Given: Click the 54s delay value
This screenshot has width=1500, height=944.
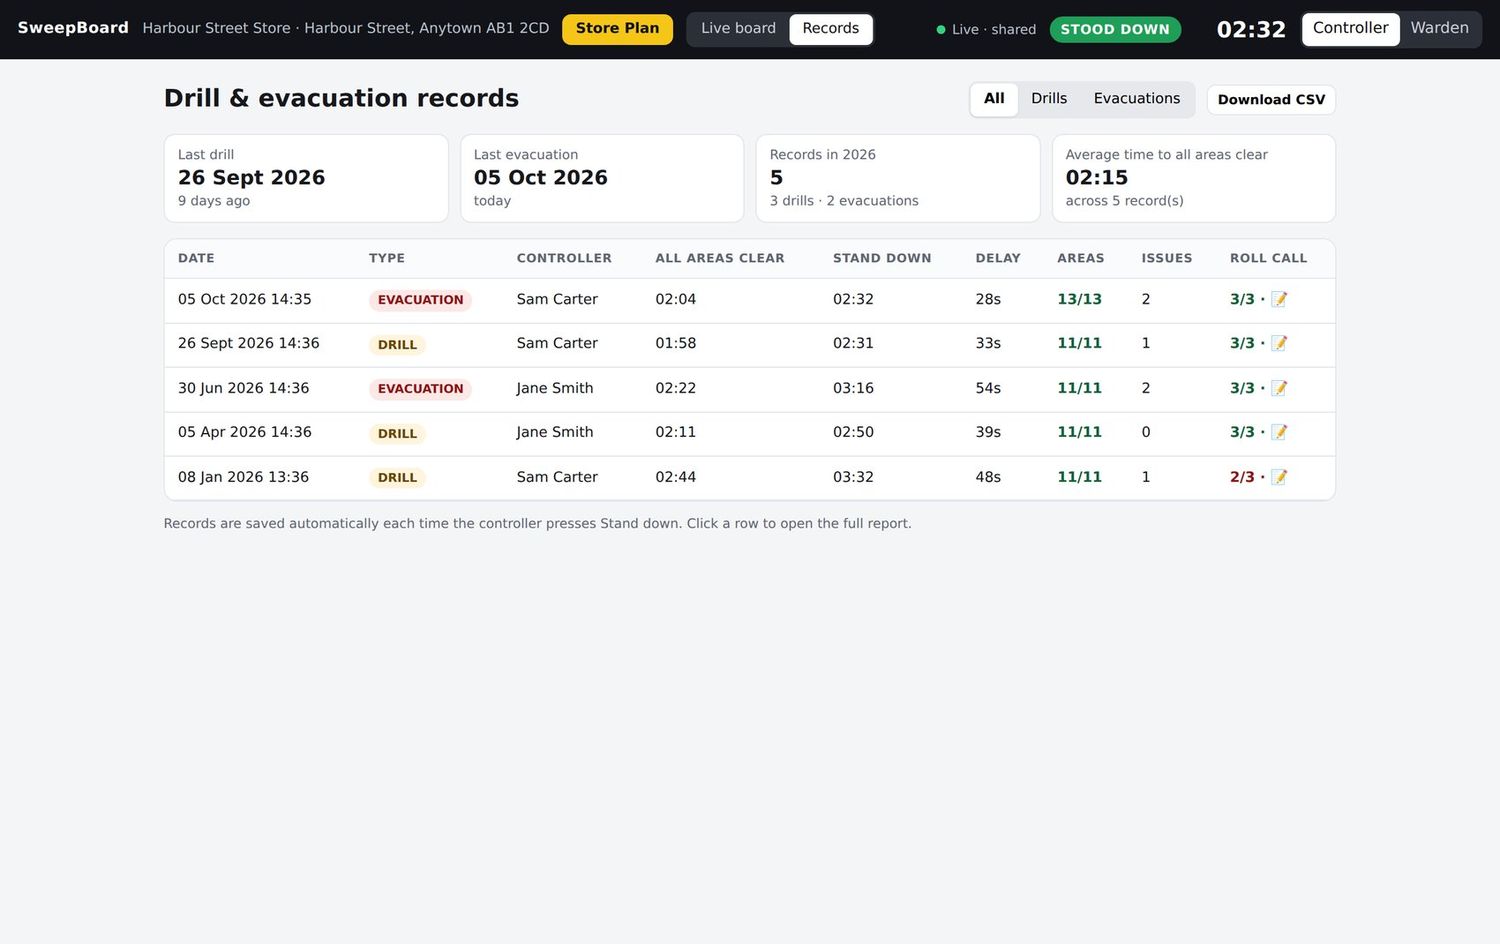Looking at the screenshot, I should [x=988, y=388].
